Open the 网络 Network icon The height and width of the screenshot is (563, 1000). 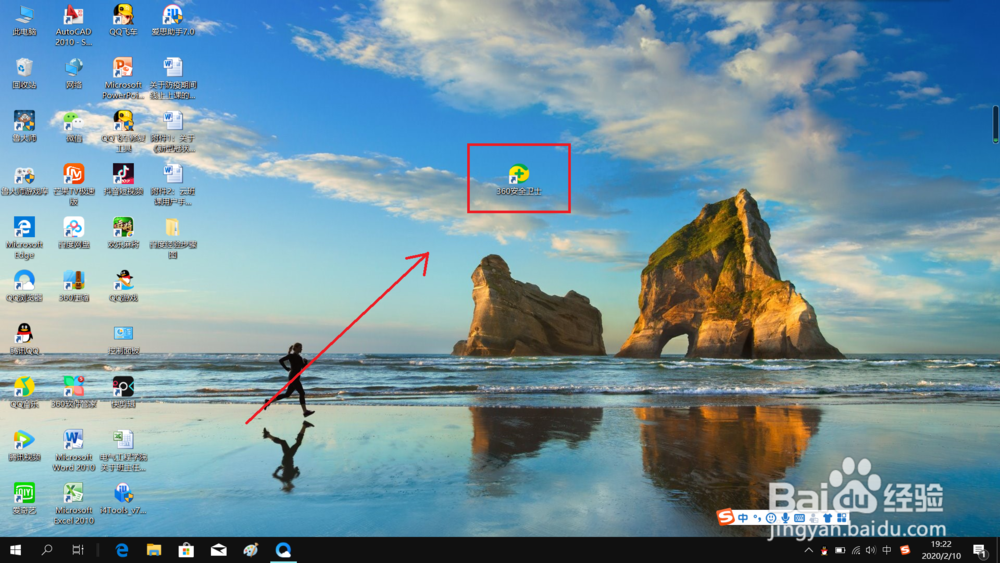tap(73, 73)
